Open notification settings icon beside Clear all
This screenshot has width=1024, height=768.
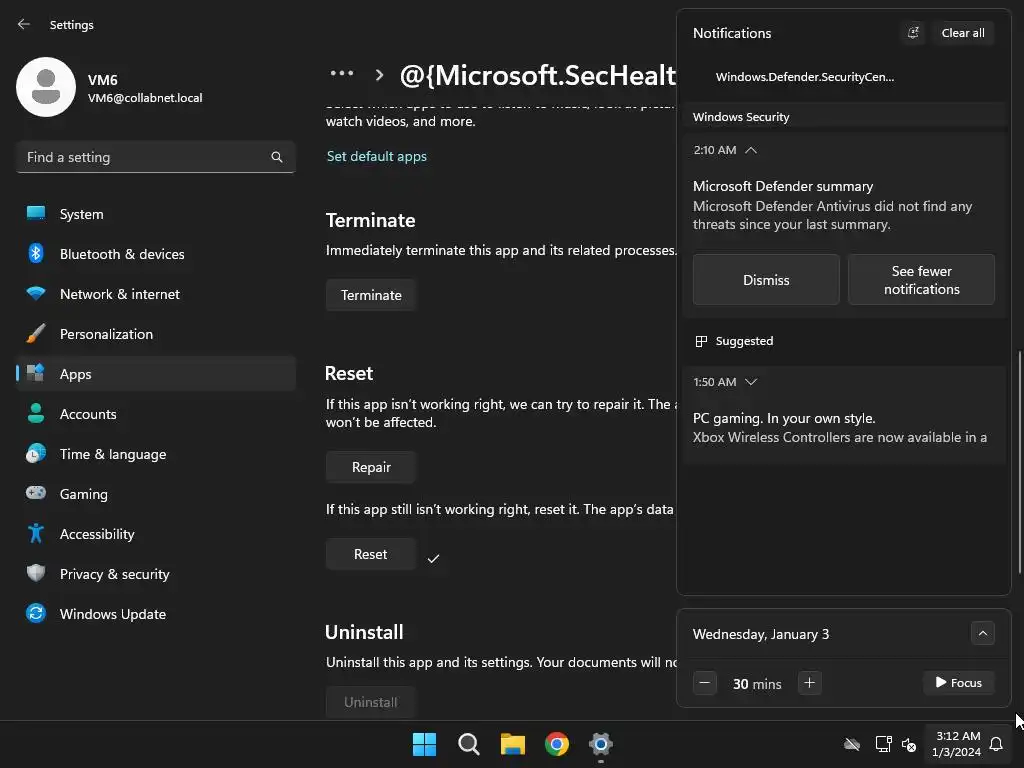tap(913, 33)
